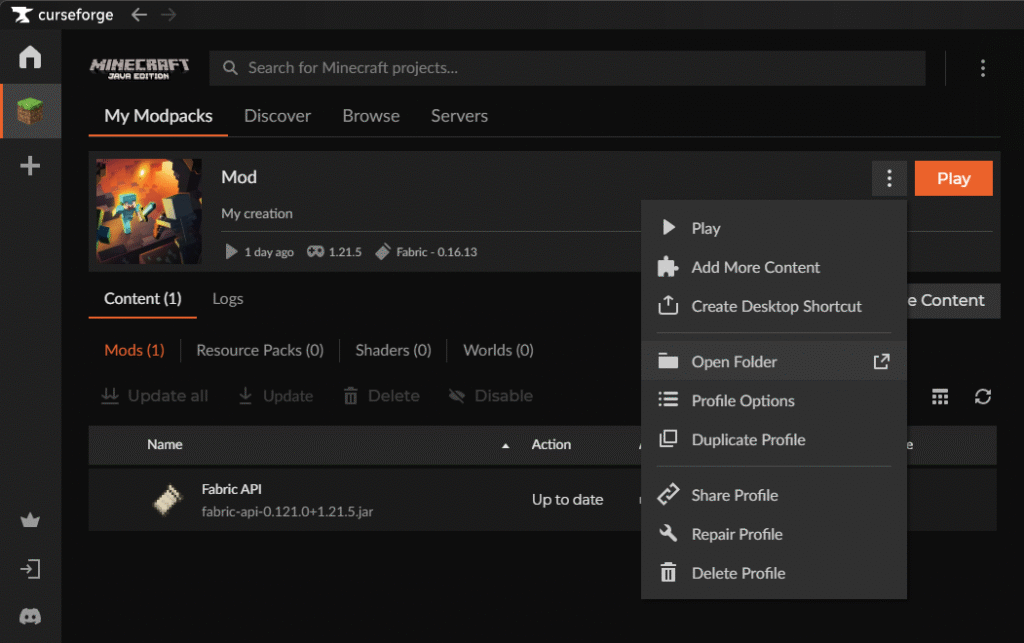Click the partially hidden Content button
Viewport: 1024px width, 643px height.
(x=953, y=301)
